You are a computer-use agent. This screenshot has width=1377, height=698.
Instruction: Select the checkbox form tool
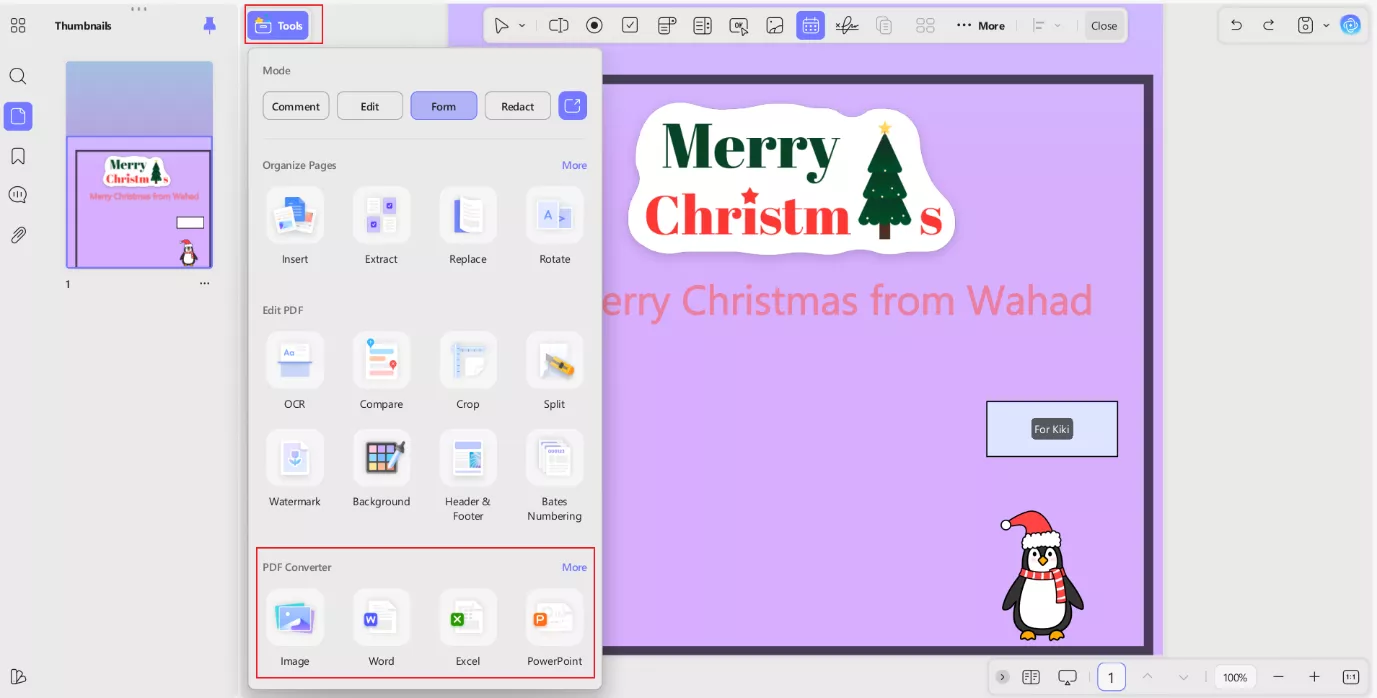(630, 25)
